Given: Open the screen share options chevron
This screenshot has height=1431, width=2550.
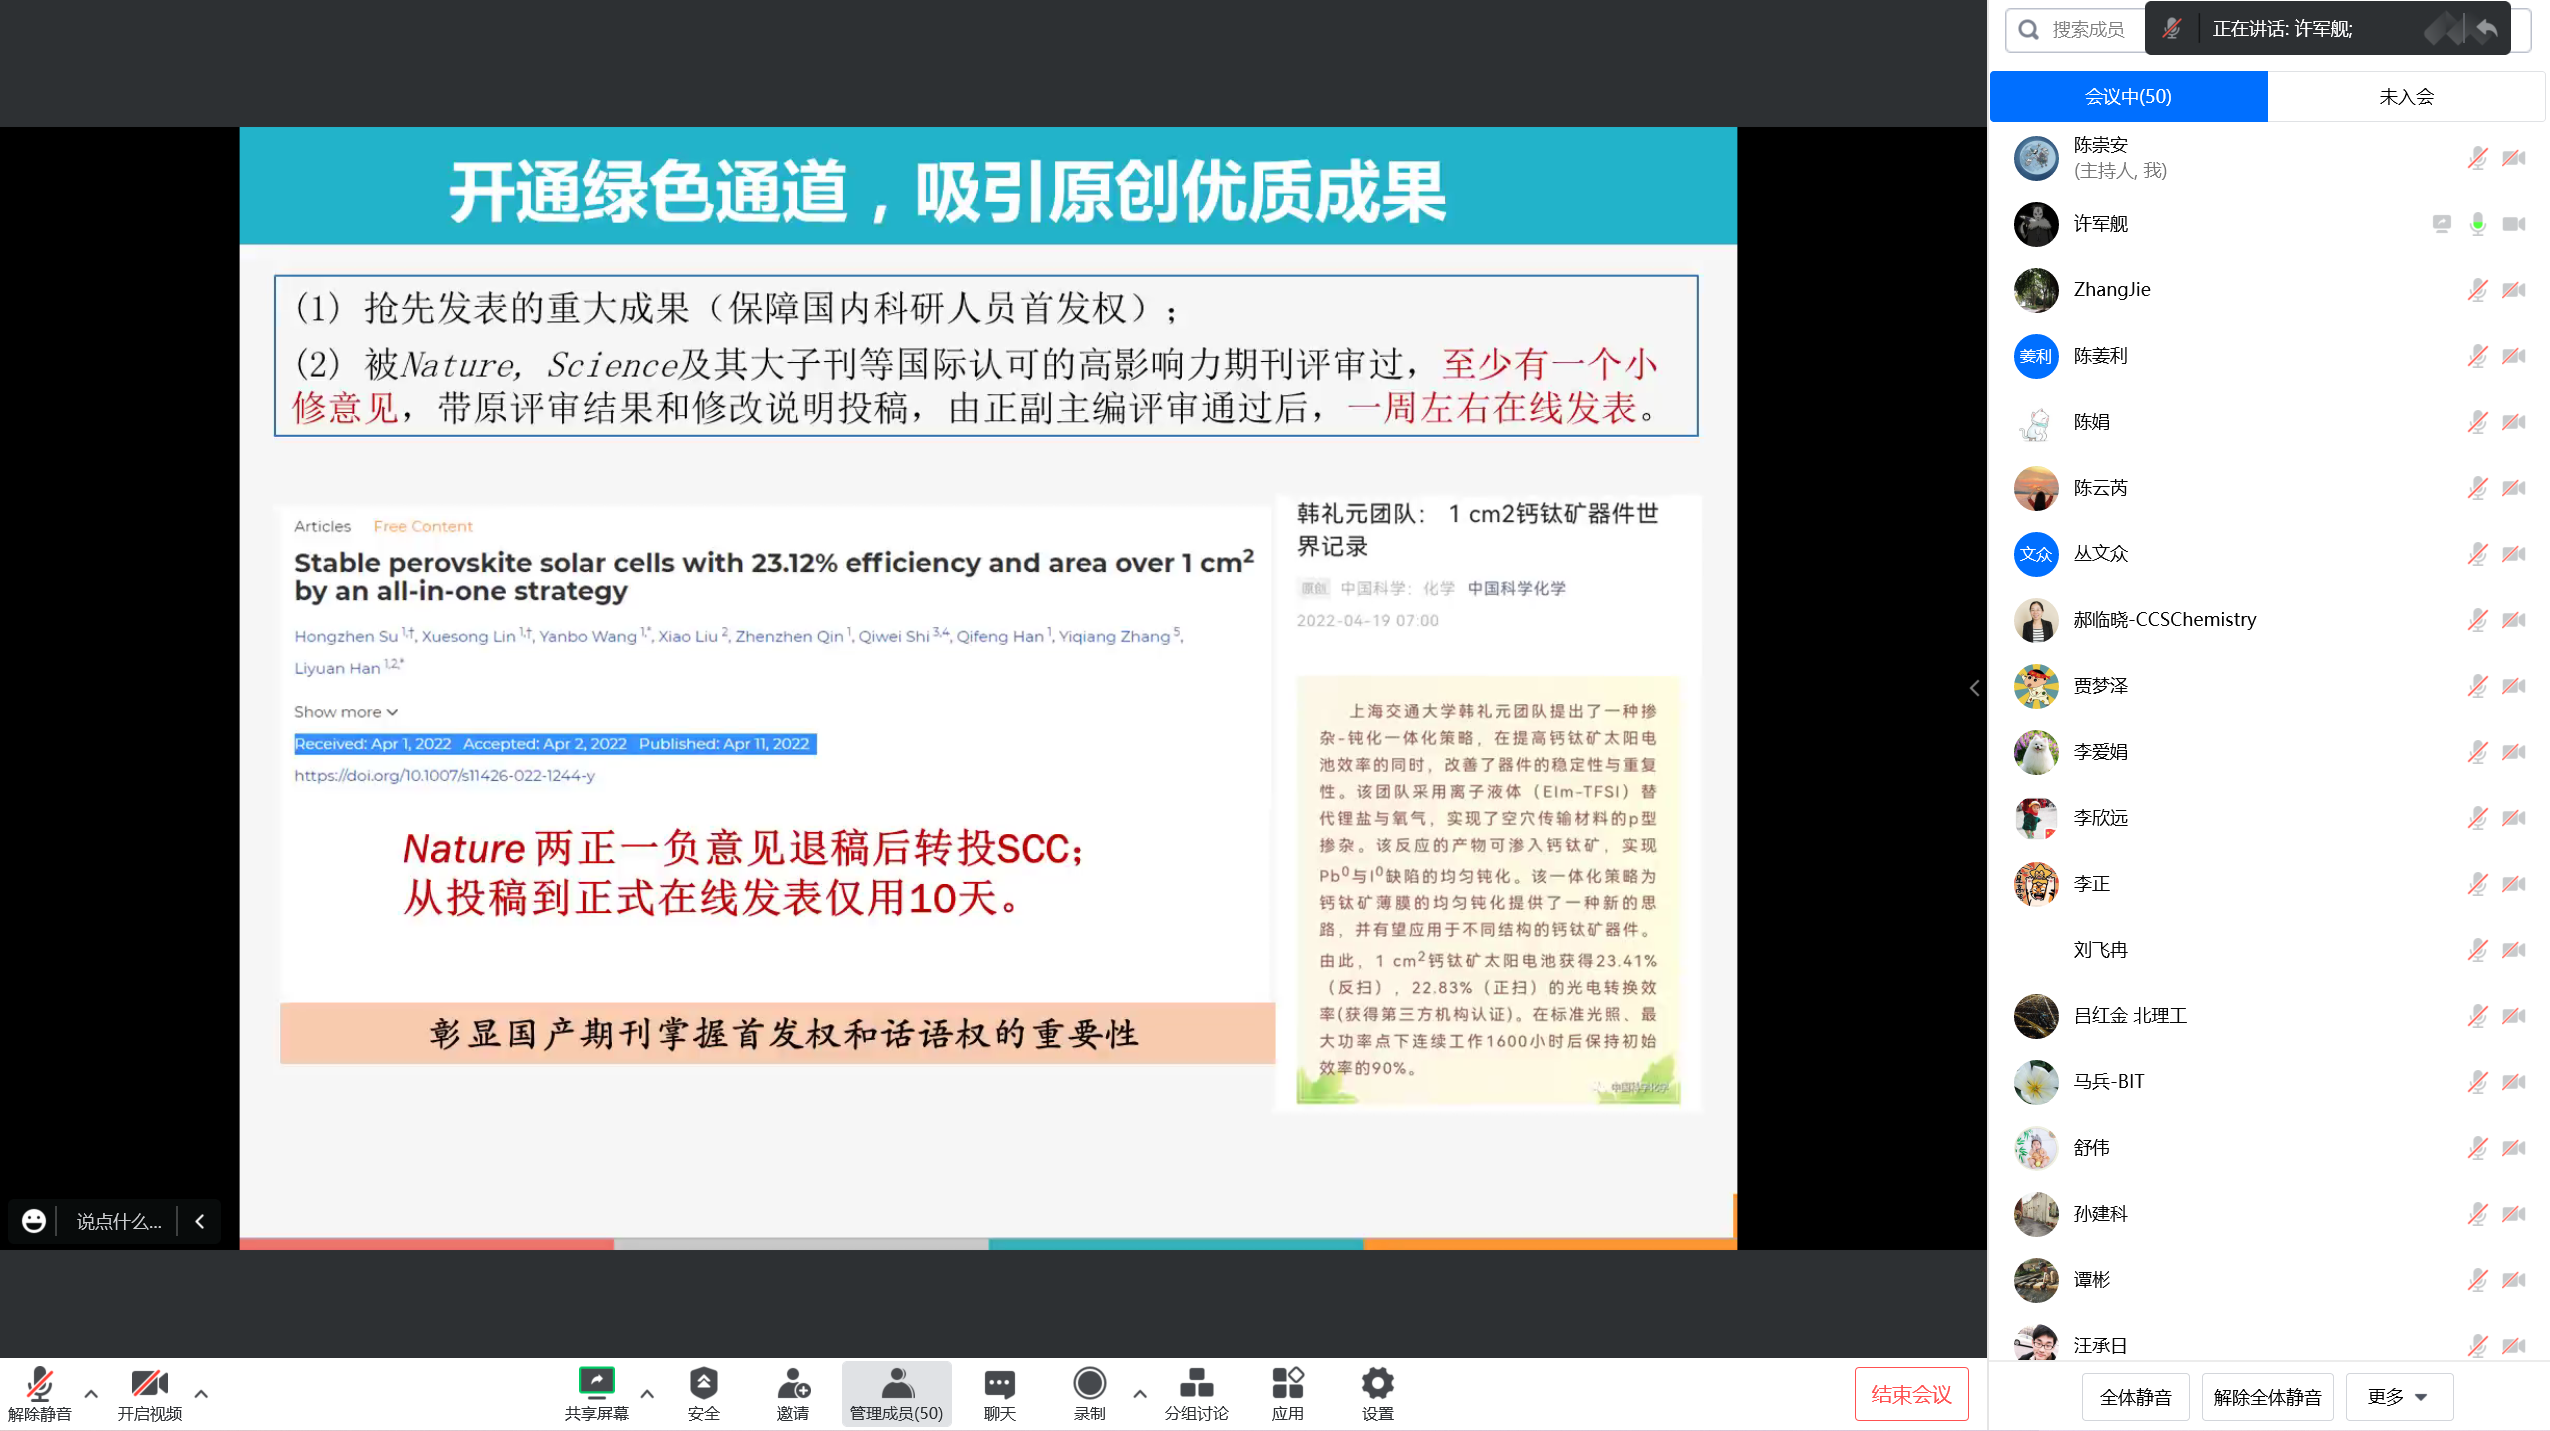Looking at the screenshot, I should [x=647, y=1396].
